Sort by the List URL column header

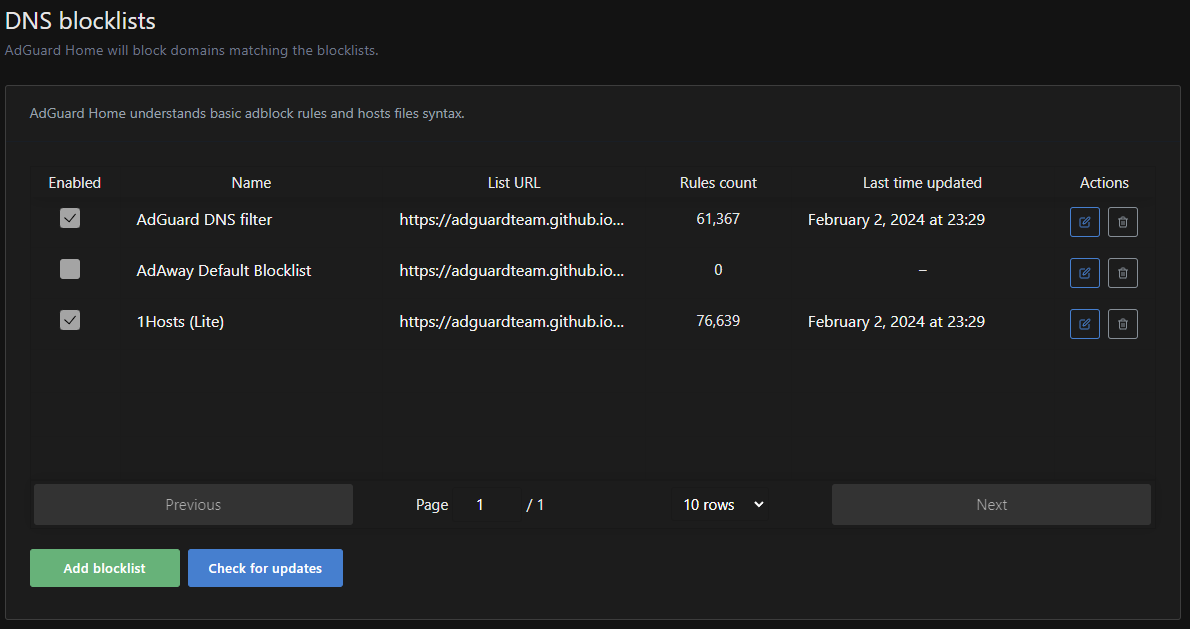tap(514, 183)
